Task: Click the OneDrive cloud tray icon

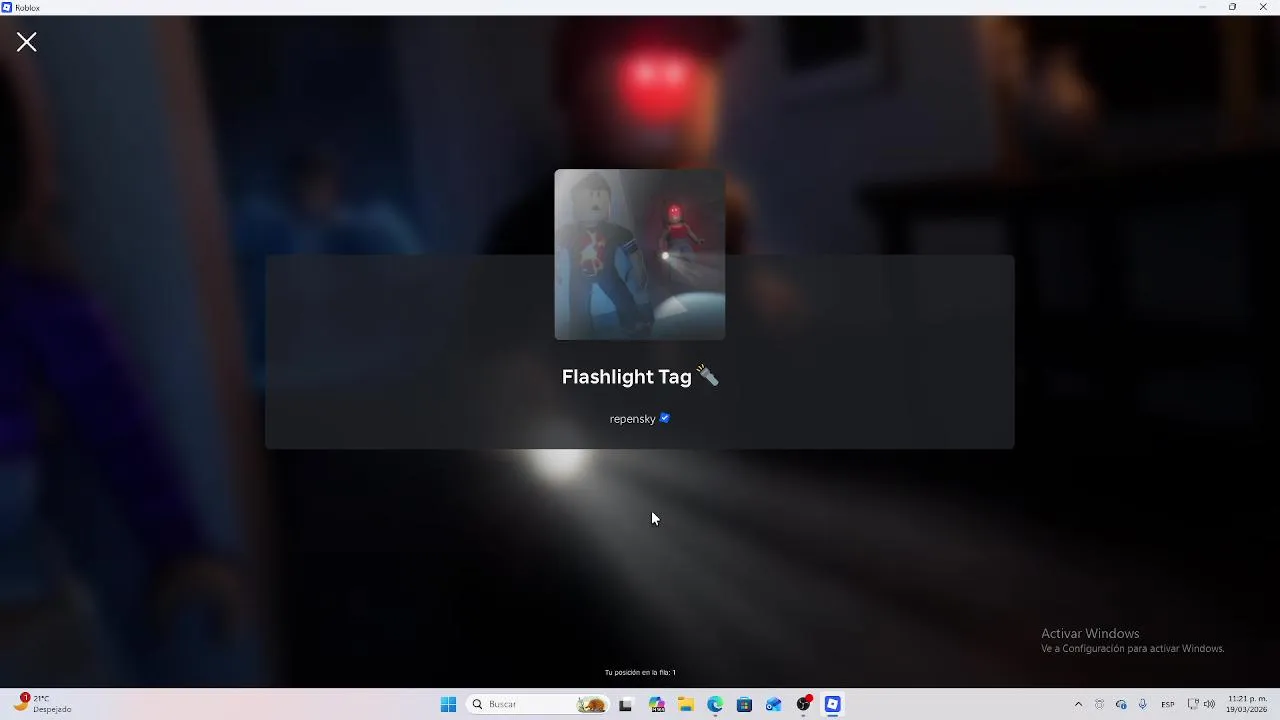Action: pos(1121,704)
